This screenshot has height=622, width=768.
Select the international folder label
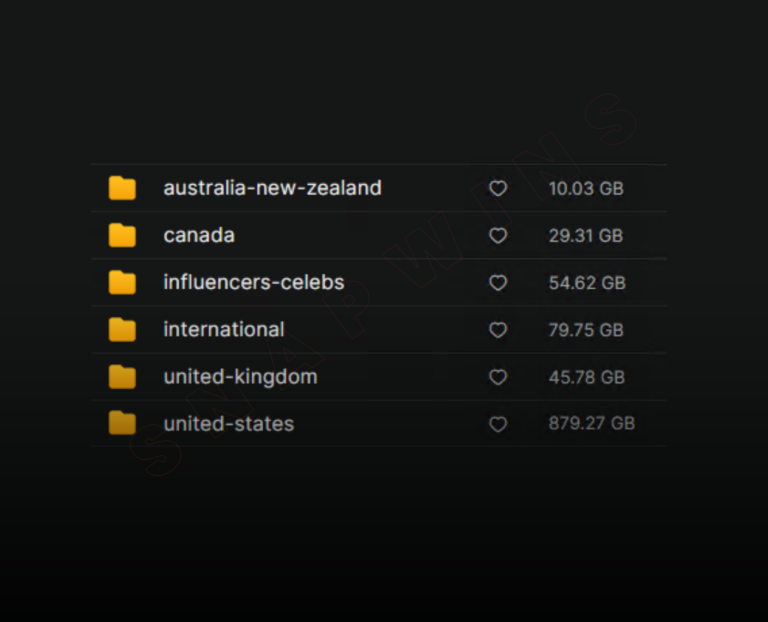coord(224,329)
